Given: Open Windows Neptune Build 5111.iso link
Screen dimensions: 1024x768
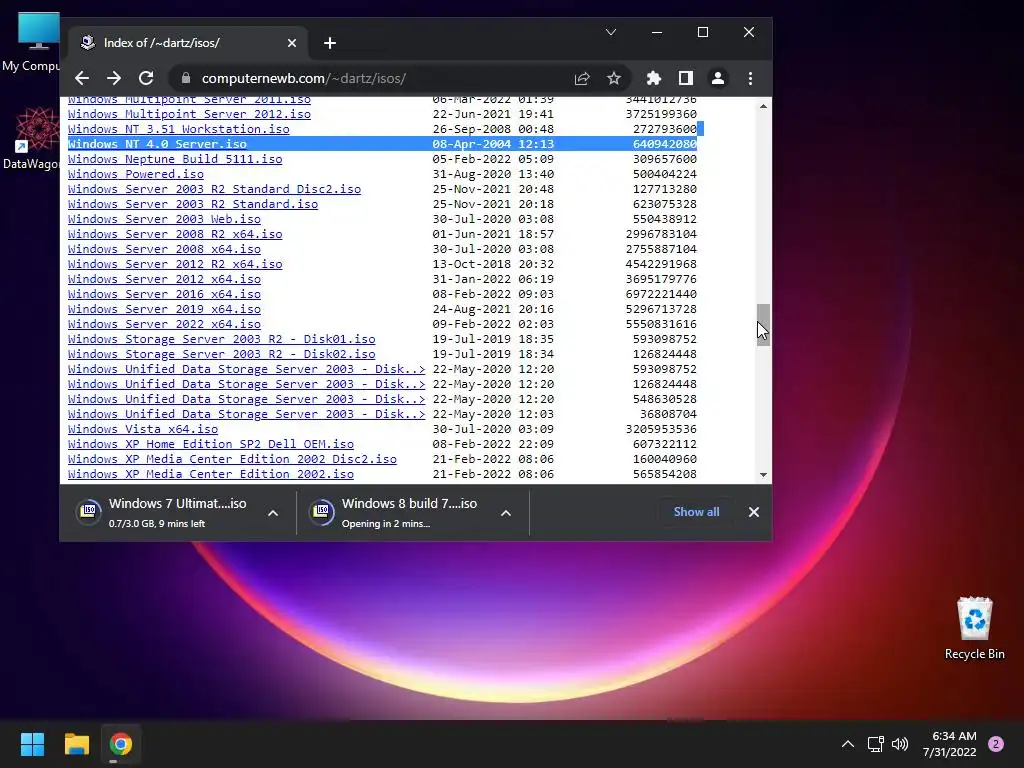Looking at the screenshot, I should 175,159.
